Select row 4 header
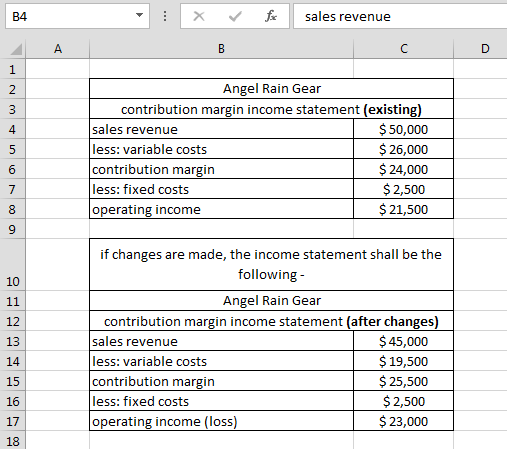The width and height of the screenshot is (507, 449). [x=12, y=129]
